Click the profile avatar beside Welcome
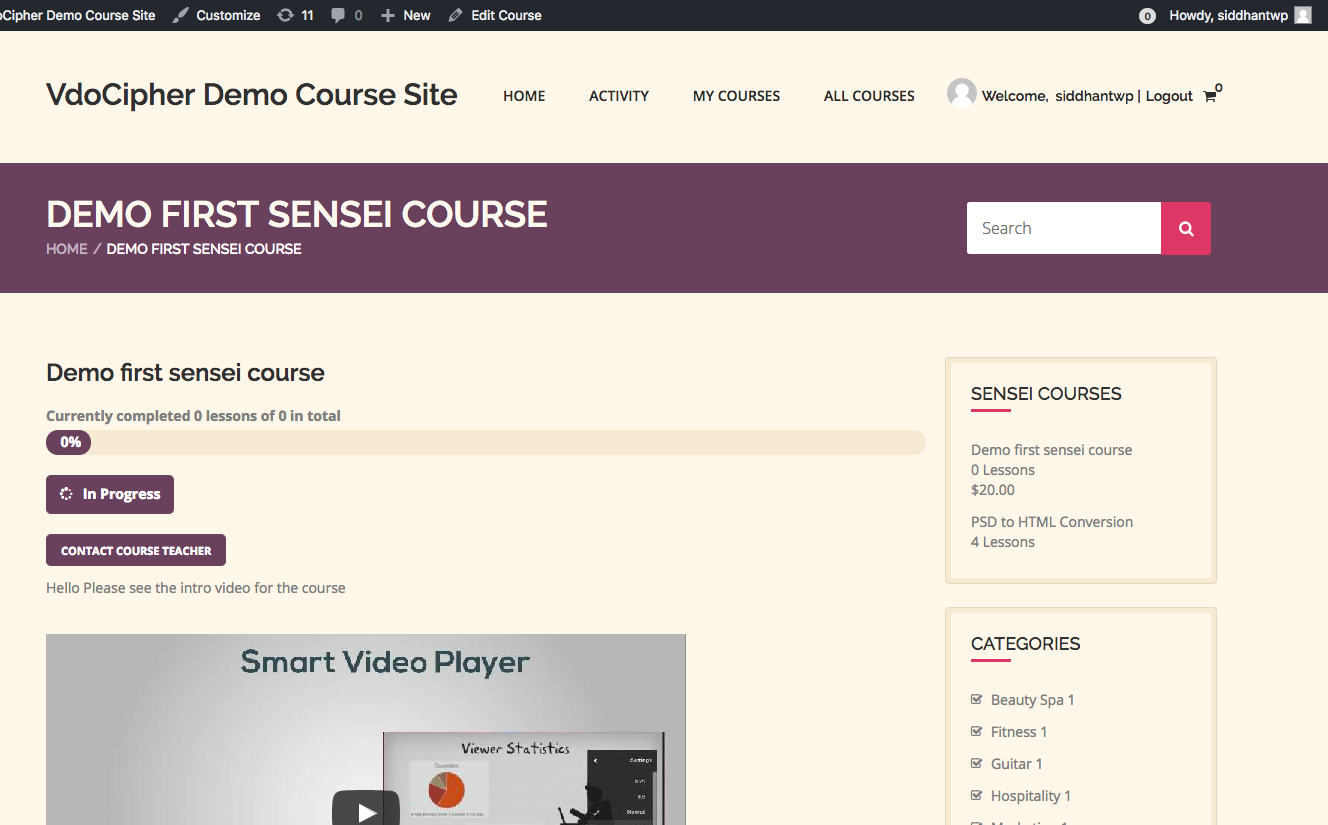 click(x=962, y=93)
